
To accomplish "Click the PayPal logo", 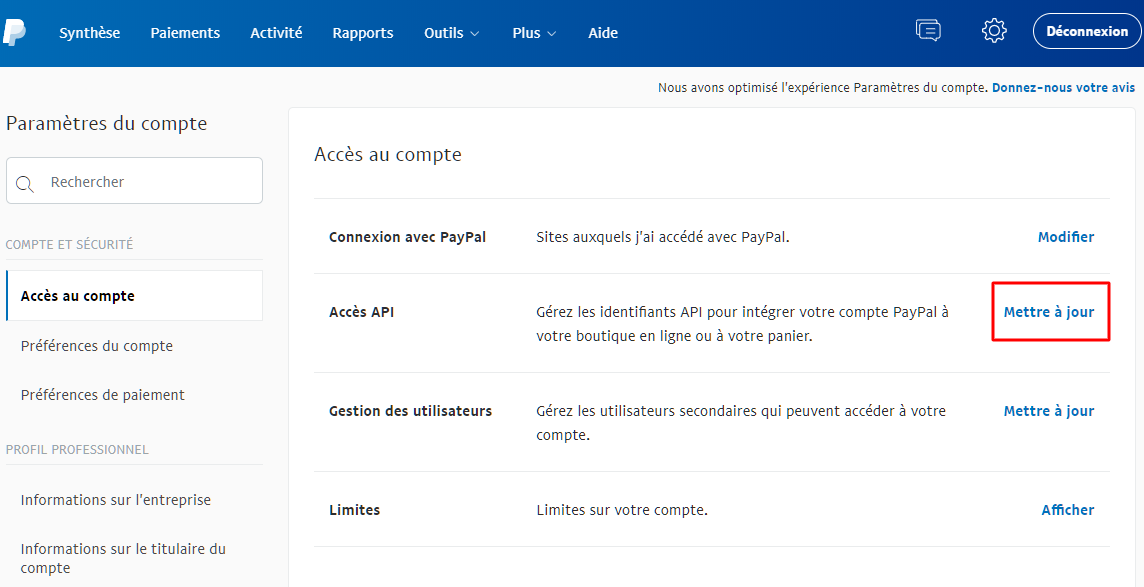I will coord(14,31).
